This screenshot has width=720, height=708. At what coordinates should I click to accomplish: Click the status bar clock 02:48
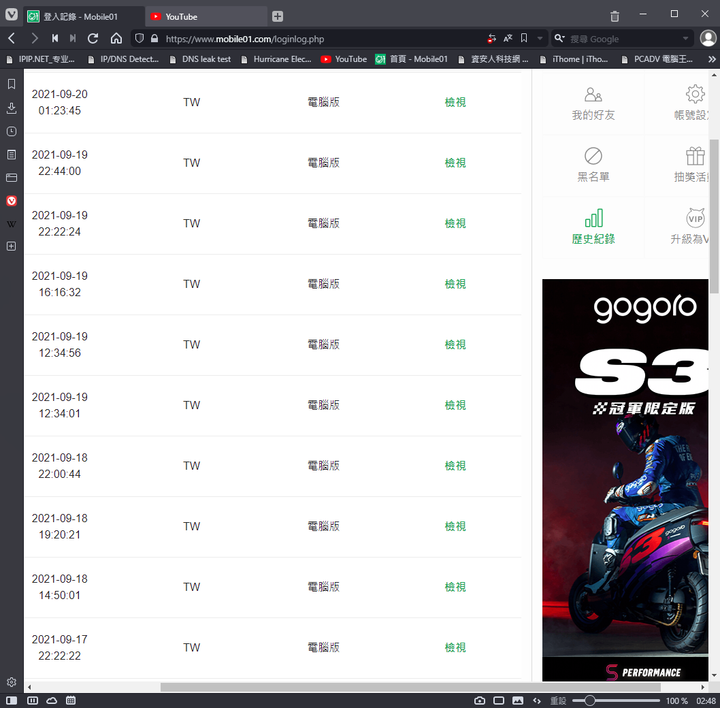click(x=706, y=701)
